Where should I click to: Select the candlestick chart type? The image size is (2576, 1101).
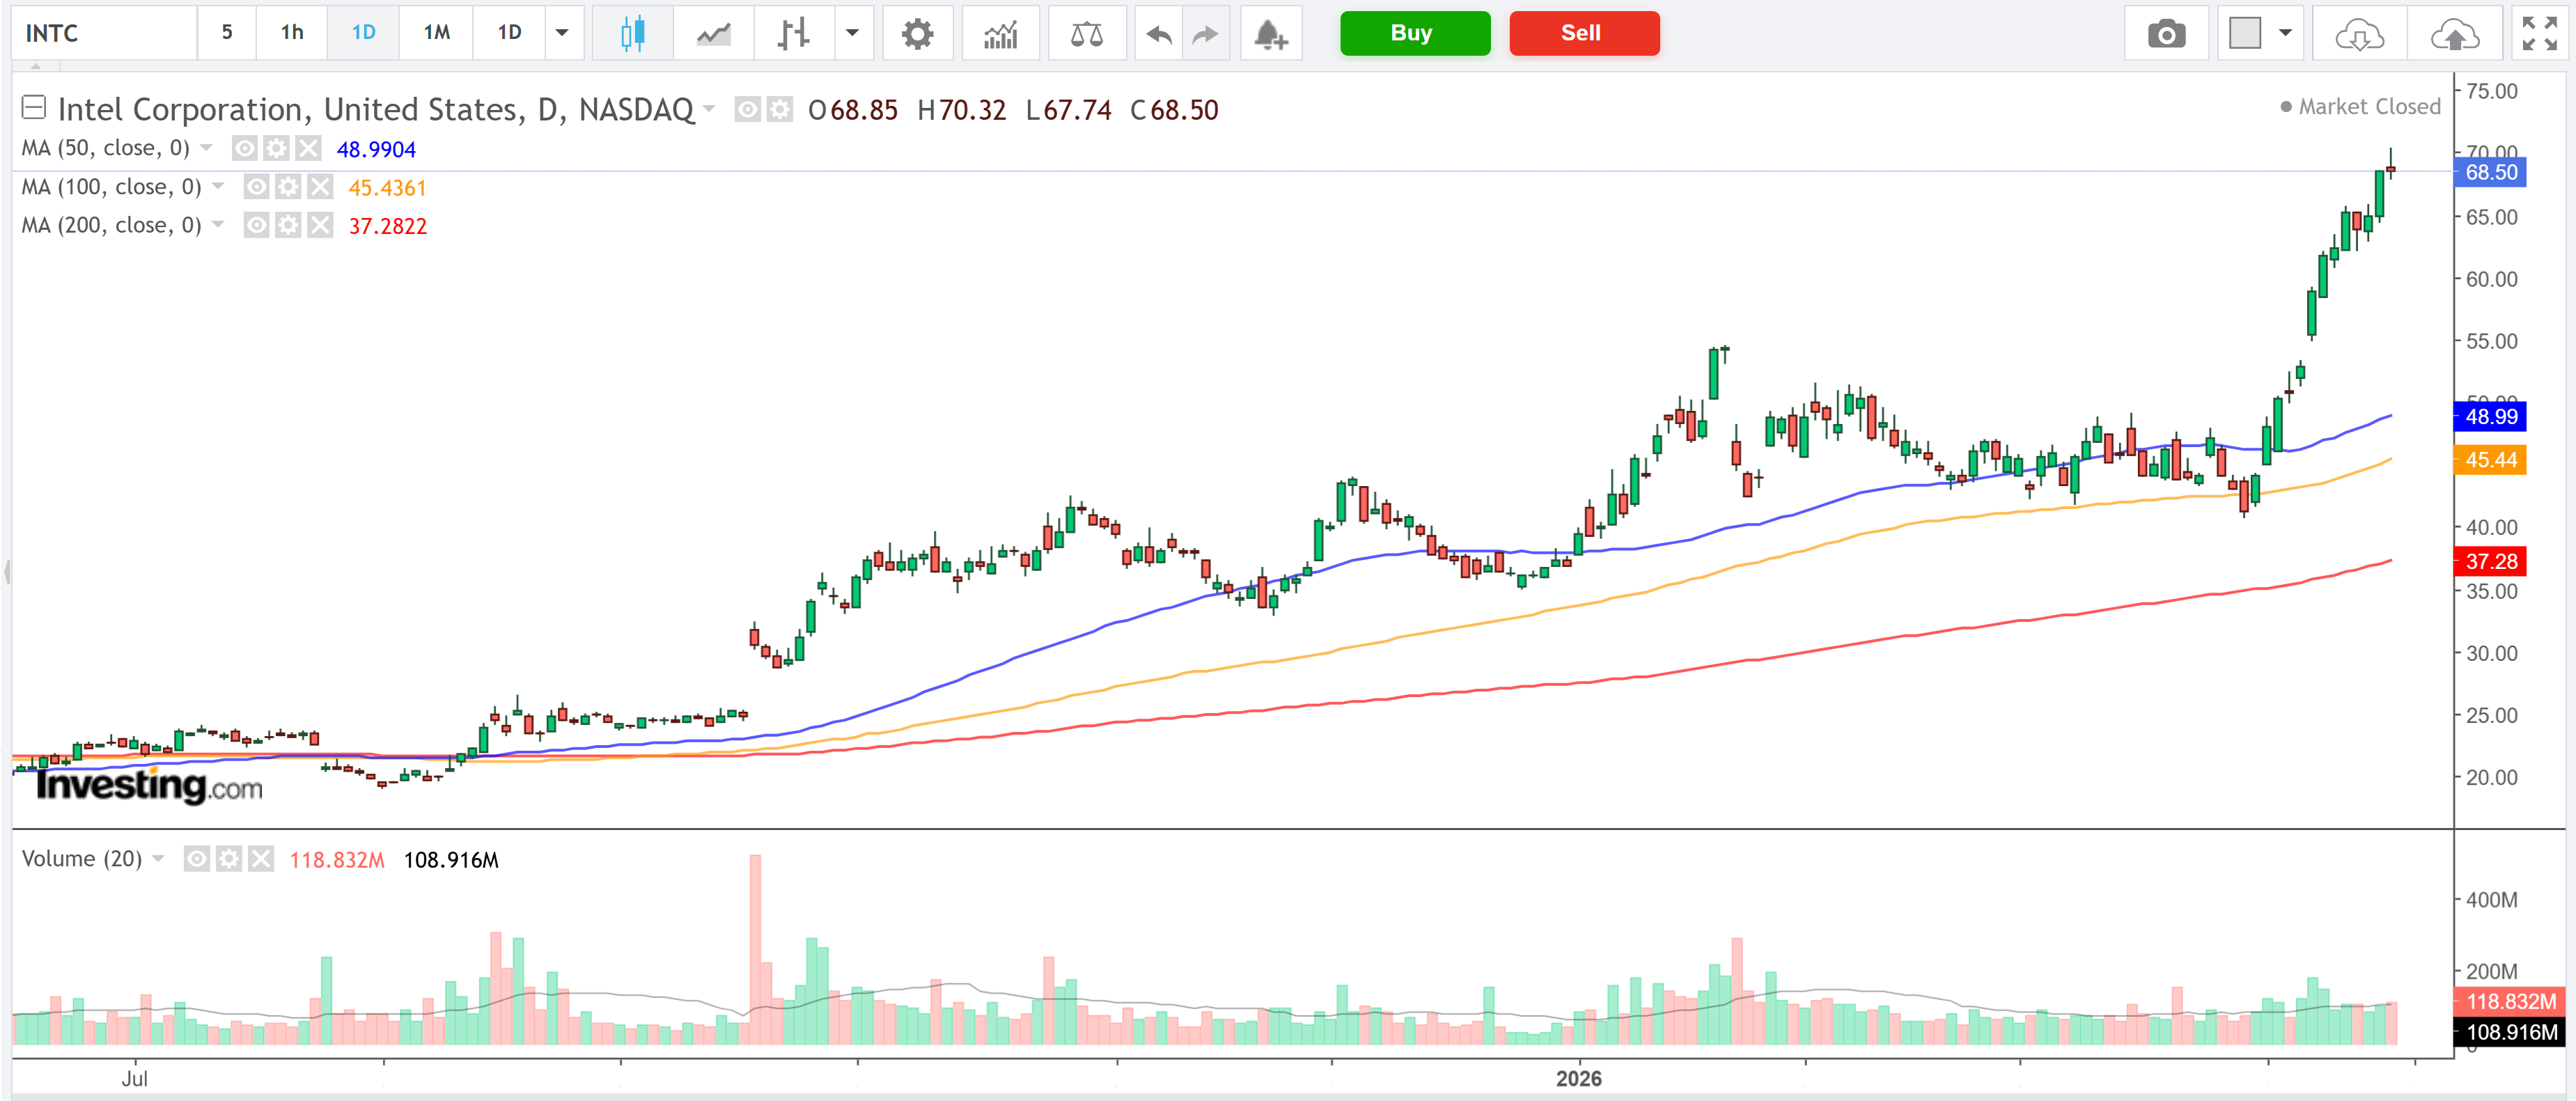click(x=631, y=33)
